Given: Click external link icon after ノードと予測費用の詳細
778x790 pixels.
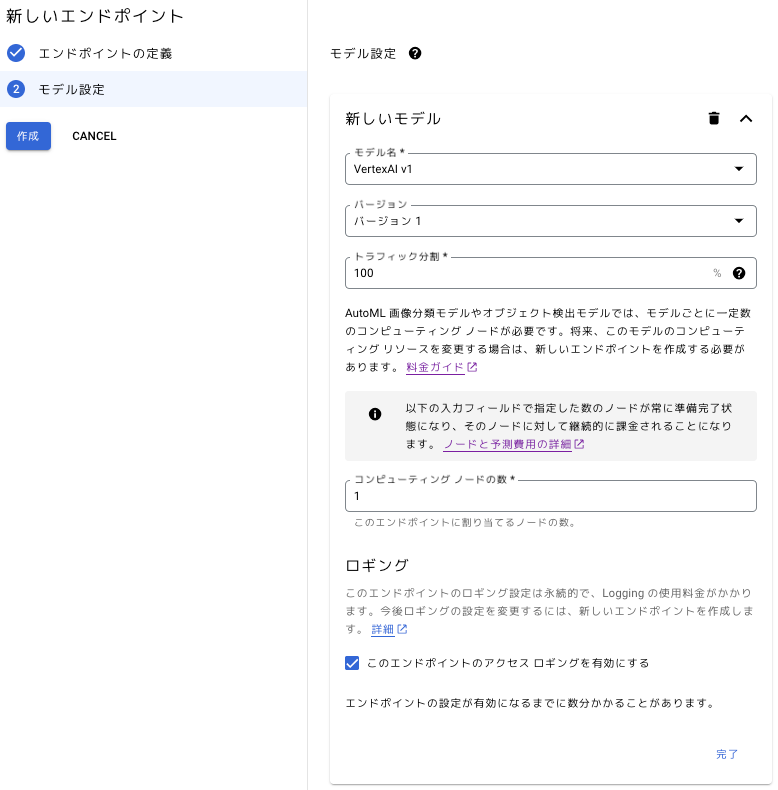Looking at the screenshot, I should click(x=579, y=444).
